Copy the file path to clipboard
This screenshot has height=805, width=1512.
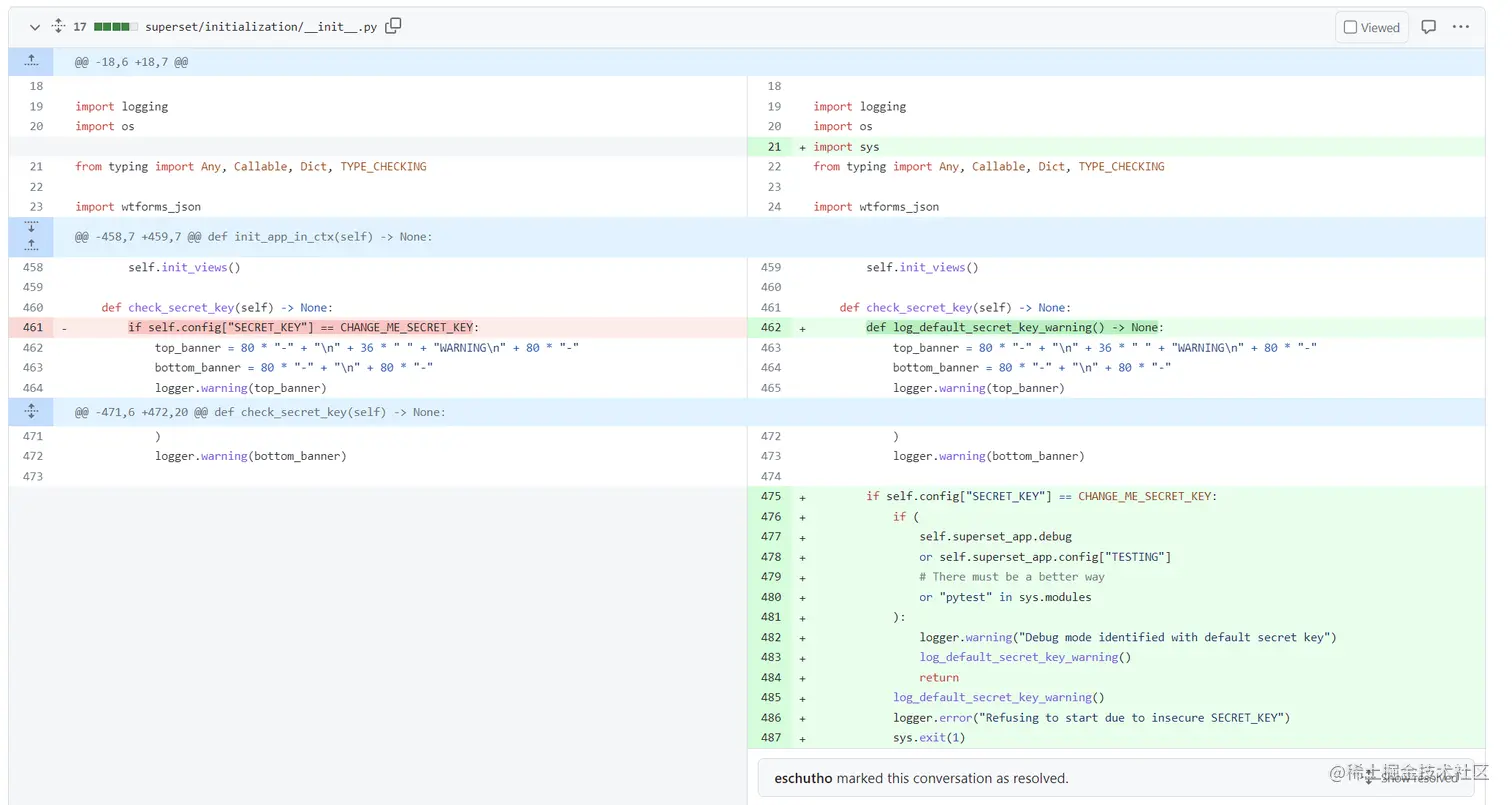click(393, 26)
